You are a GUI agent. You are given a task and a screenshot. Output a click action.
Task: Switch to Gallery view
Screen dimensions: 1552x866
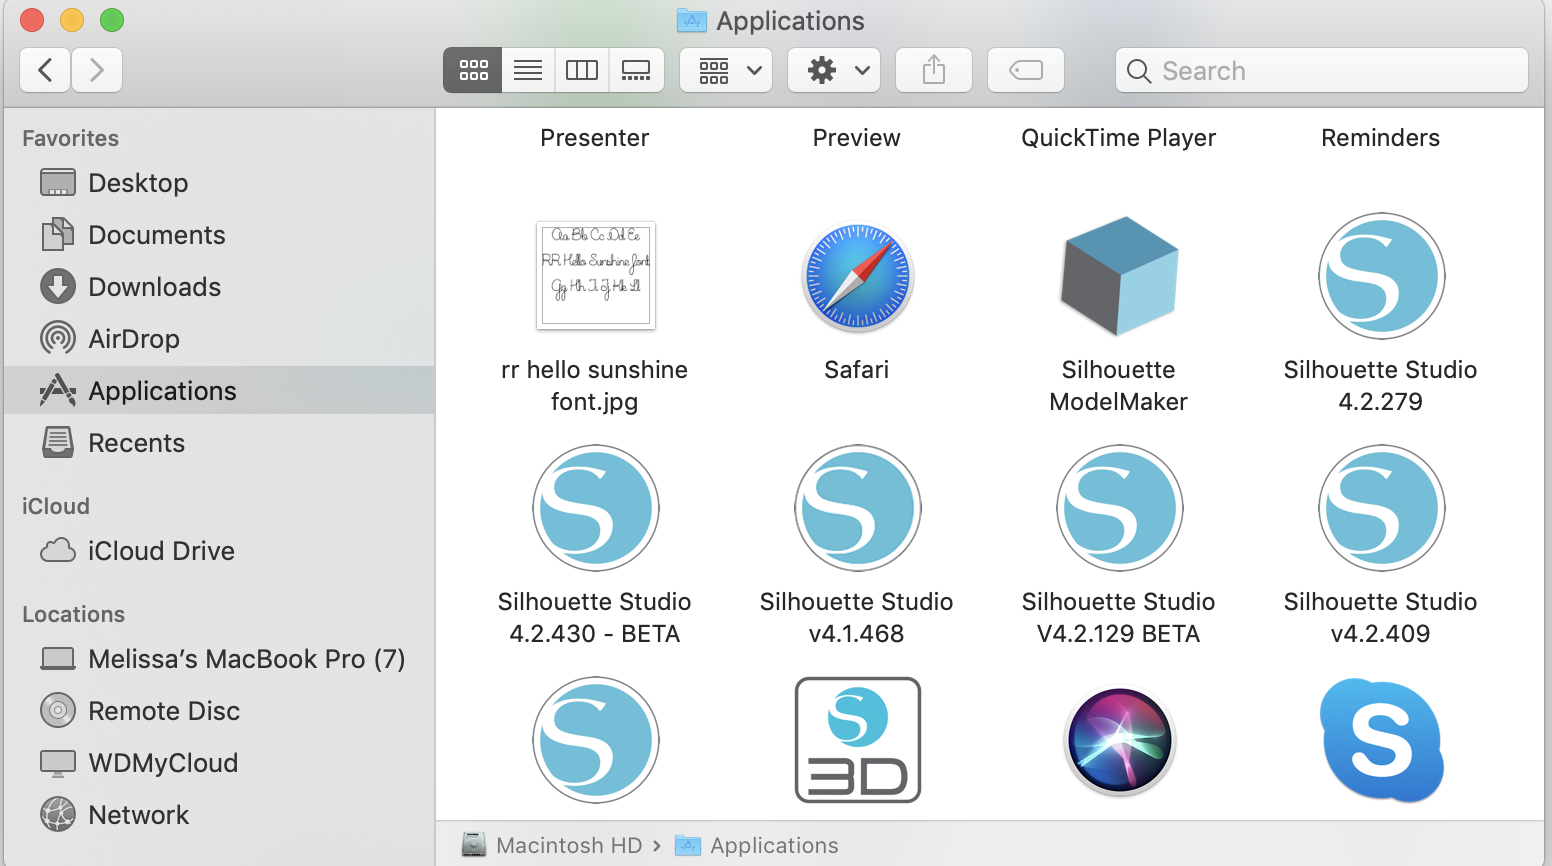click(x=636, y=70)
